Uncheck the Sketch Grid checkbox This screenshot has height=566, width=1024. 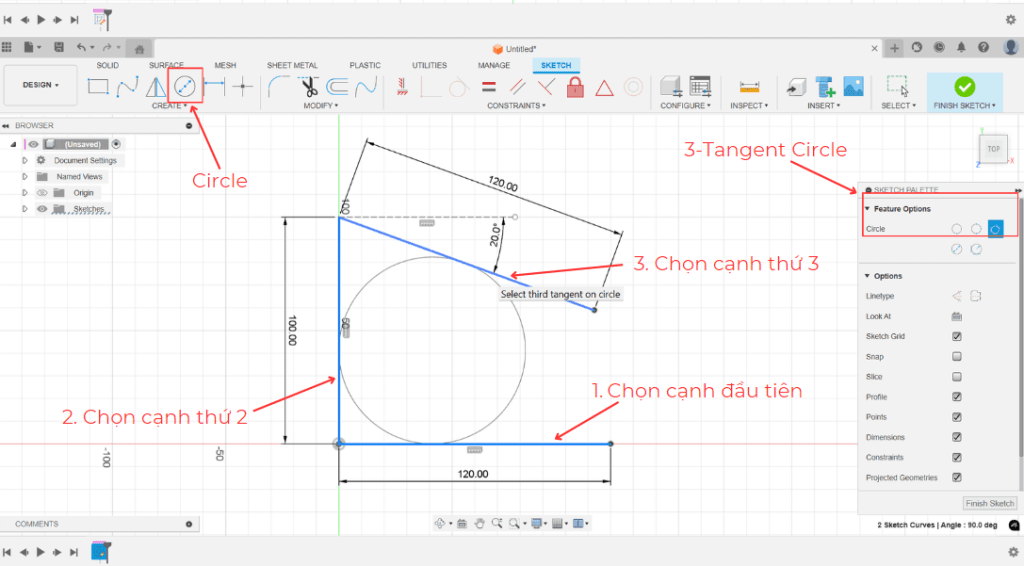(x=957, y=337)
